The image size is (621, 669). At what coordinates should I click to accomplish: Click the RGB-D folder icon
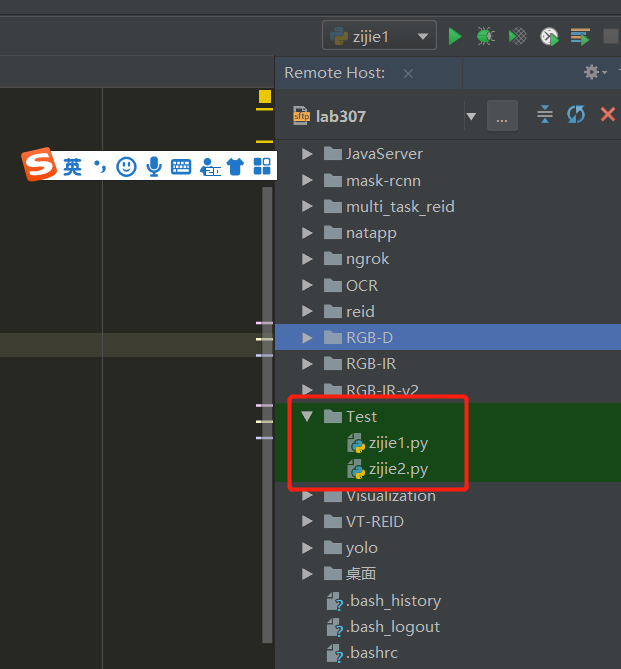[x=333, y=337]
